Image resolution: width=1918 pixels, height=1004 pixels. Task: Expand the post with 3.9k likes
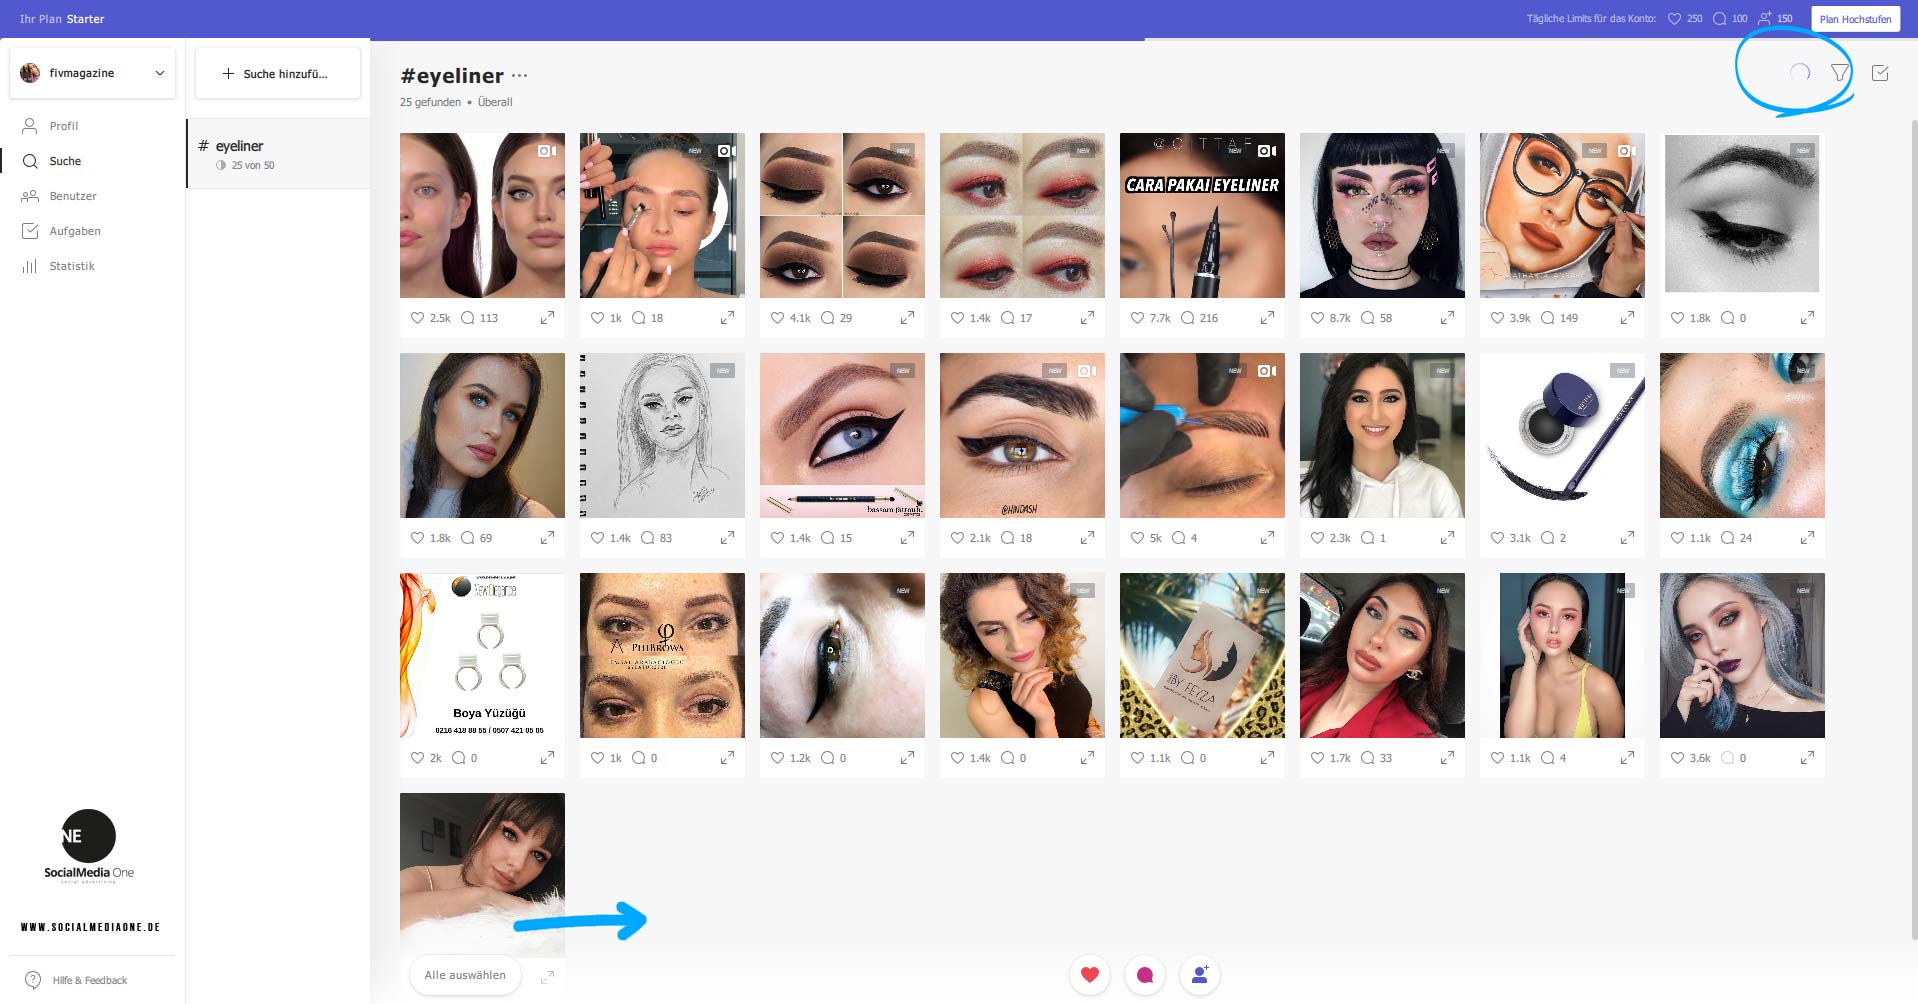(1627, 318)
